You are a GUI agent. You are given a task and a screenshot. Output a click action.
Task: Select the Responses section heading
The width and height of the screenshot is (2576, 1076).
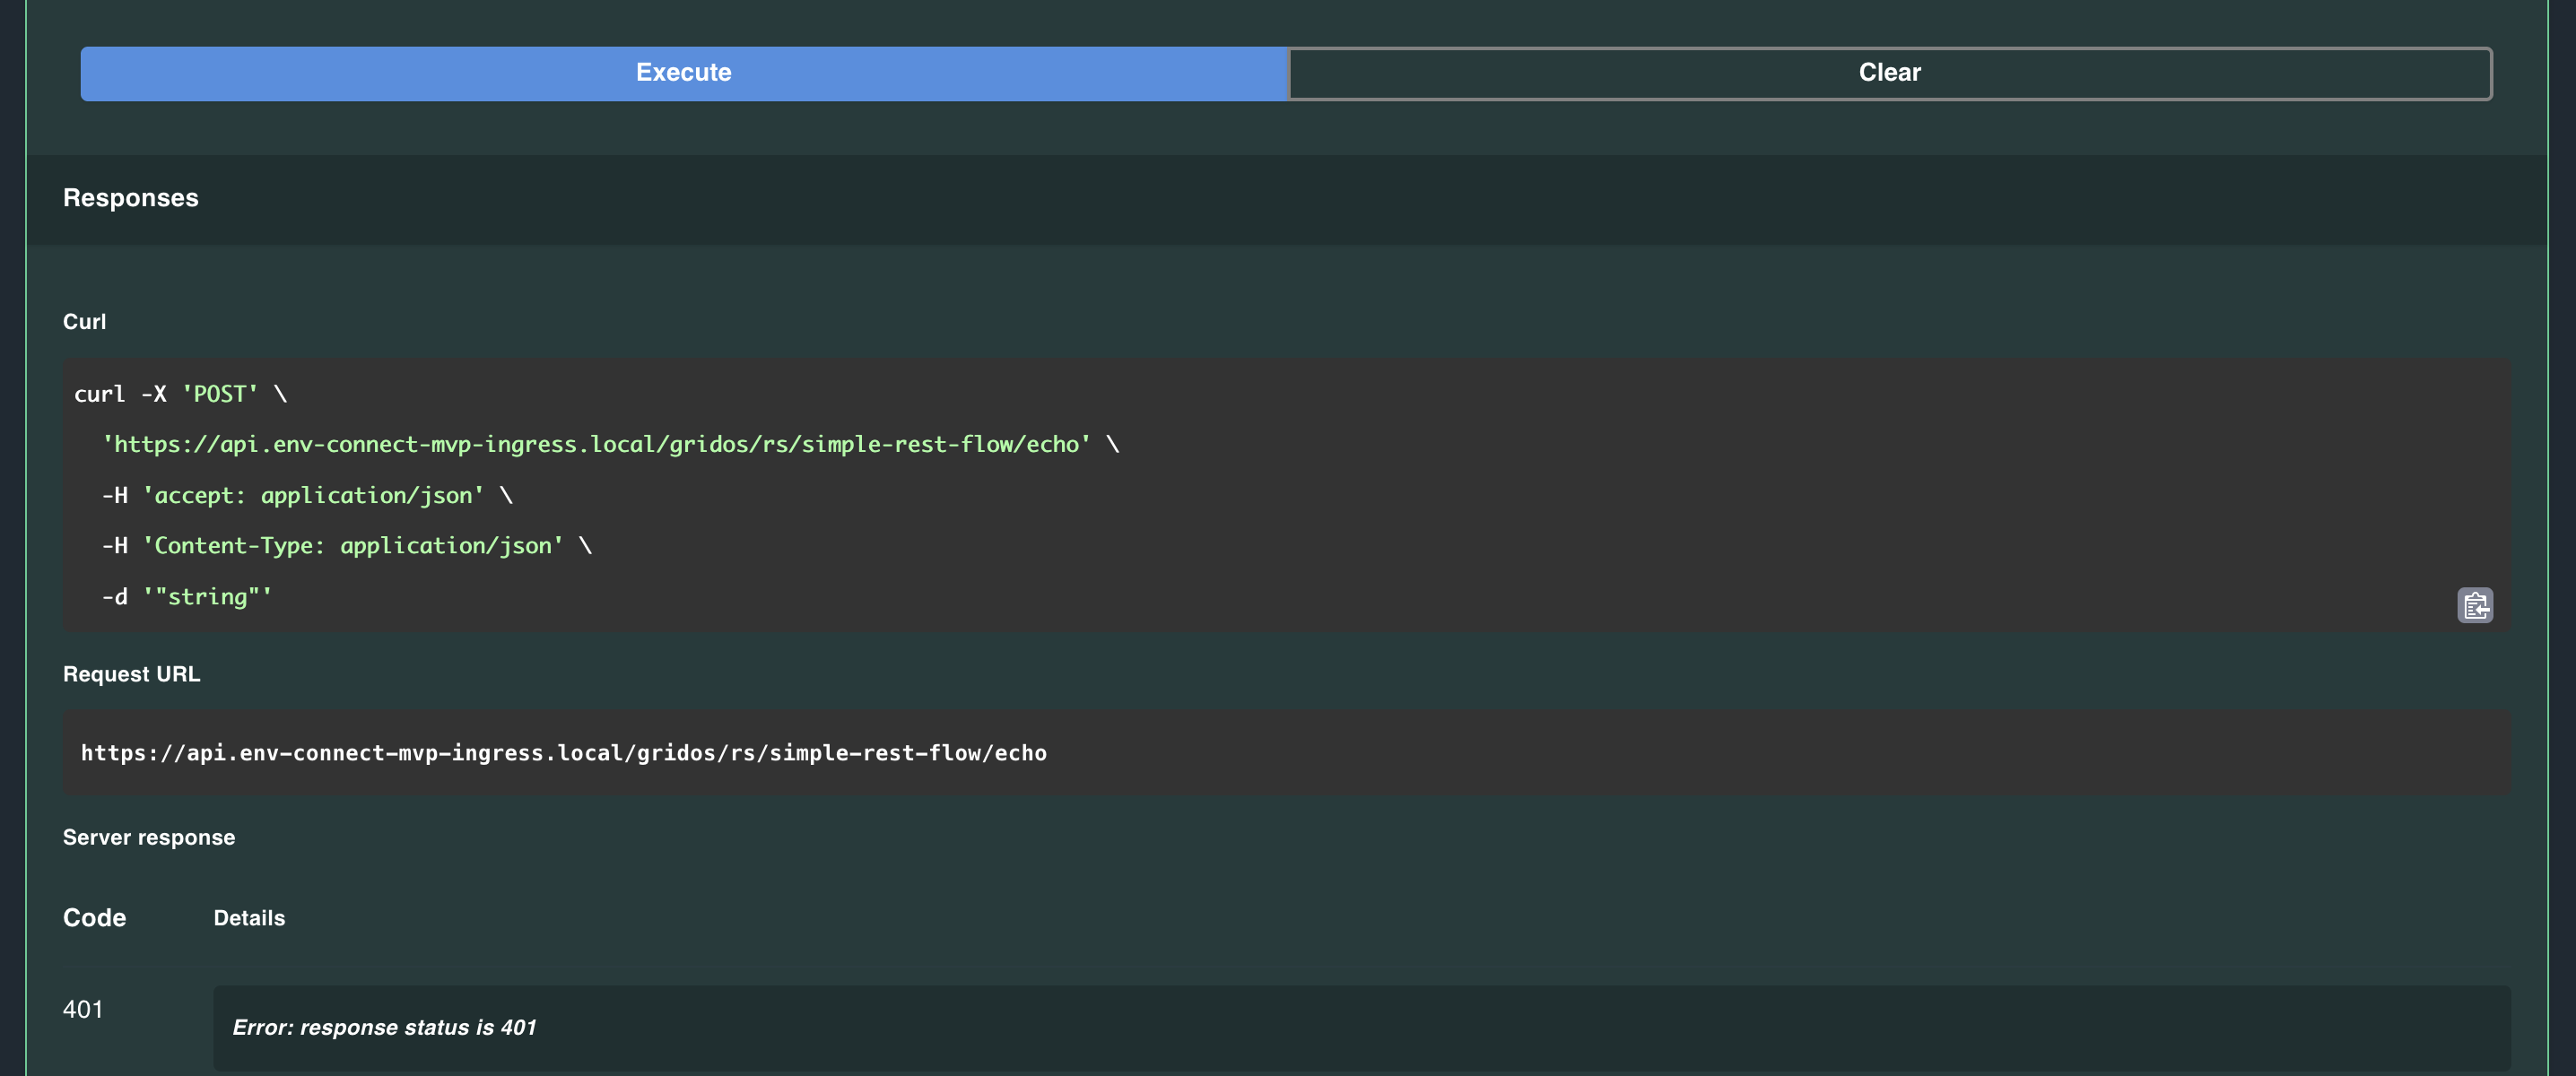coord(130,197)
